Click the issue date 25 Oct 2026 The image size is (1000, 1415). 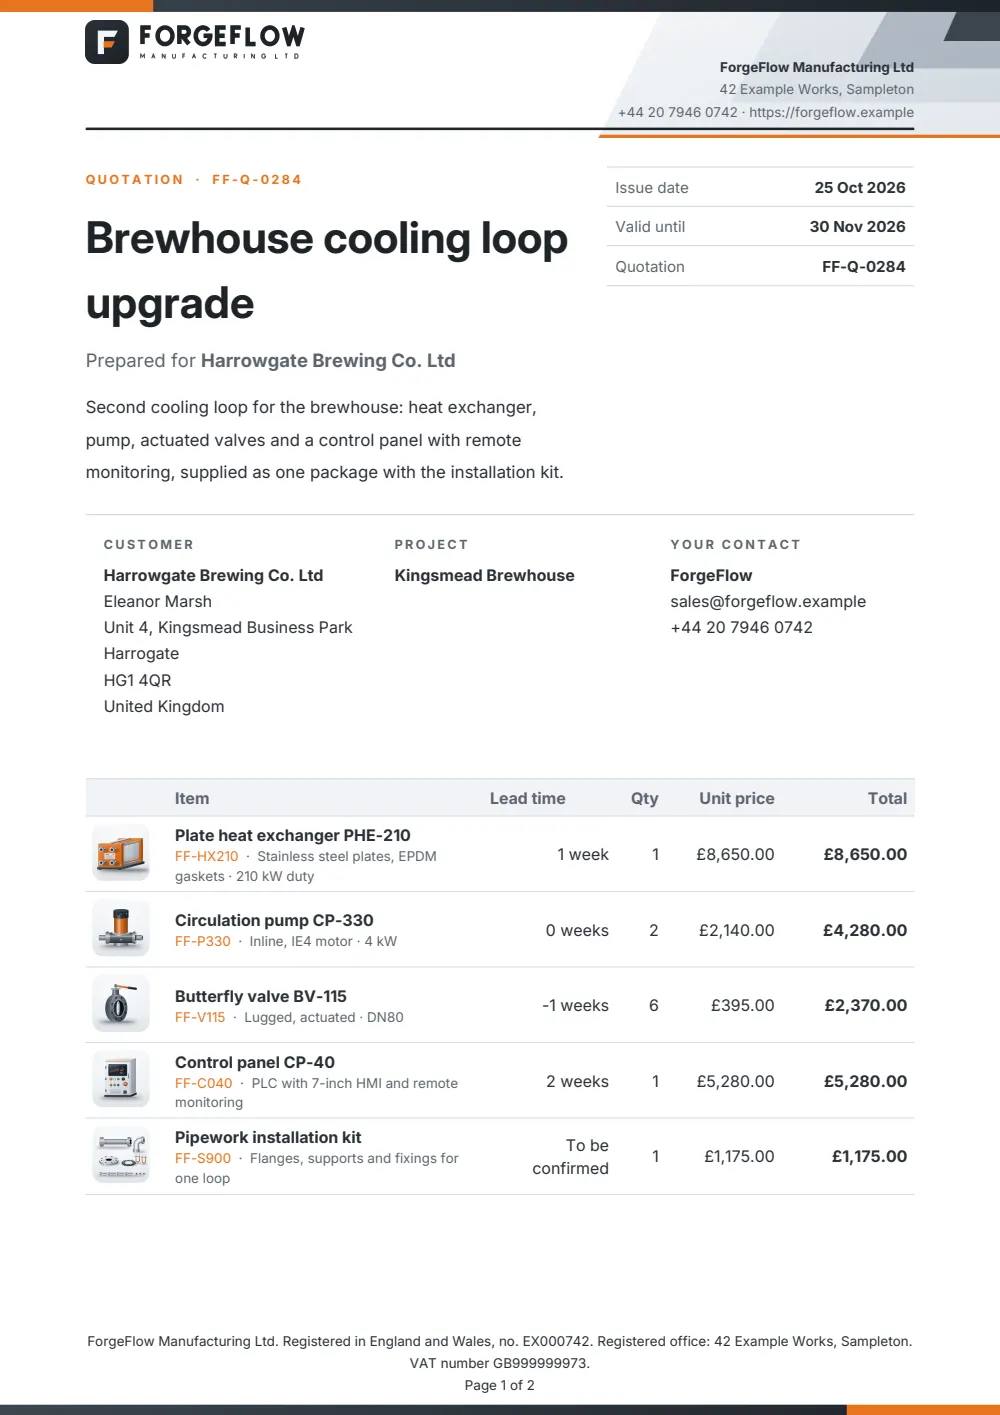[x=860, y=187]
